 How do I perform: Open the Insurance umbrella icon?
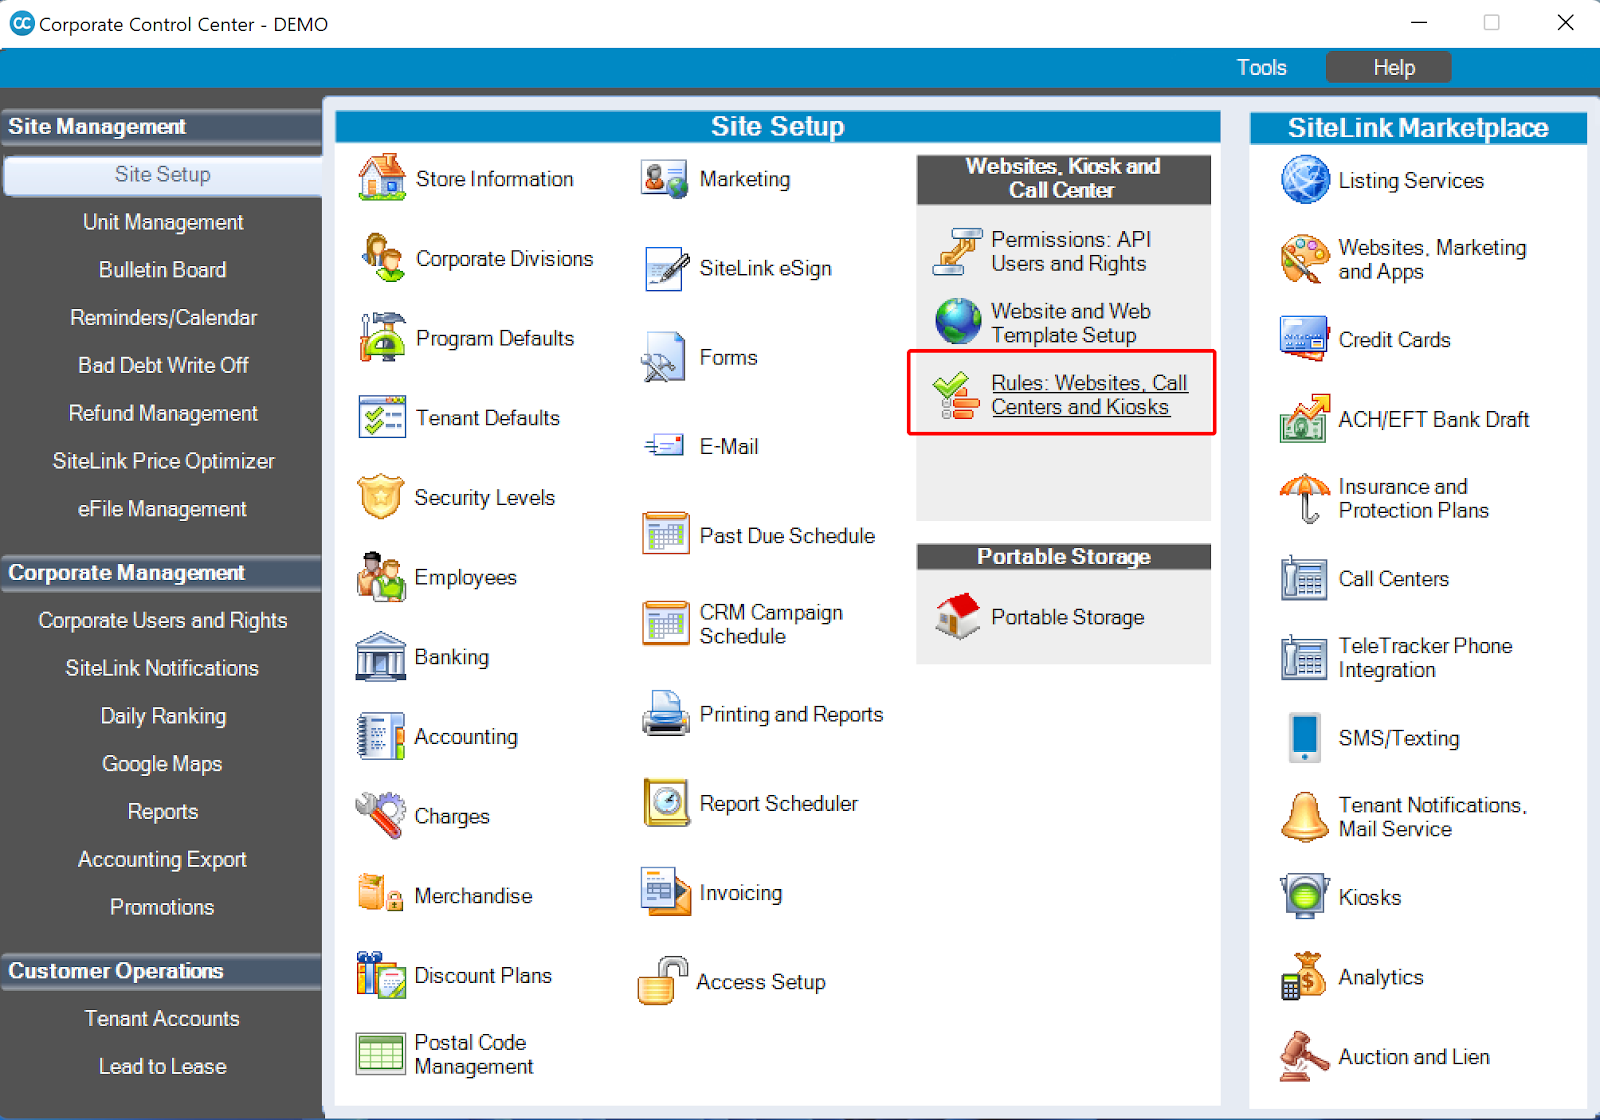tap(1305, 498)
